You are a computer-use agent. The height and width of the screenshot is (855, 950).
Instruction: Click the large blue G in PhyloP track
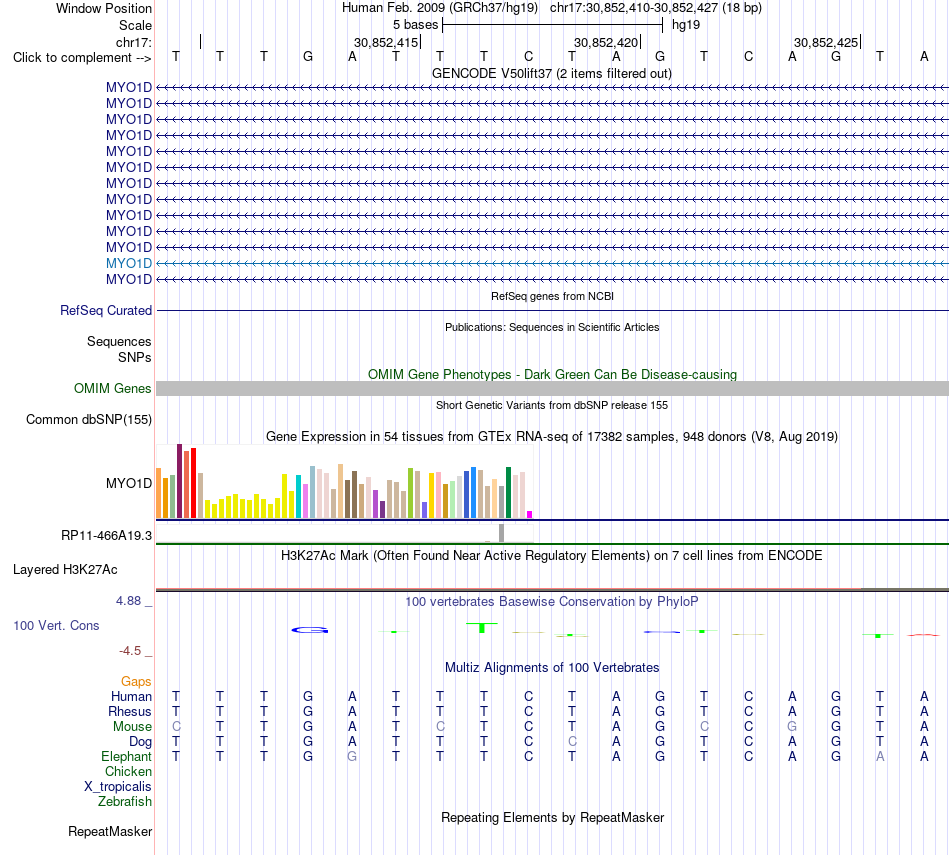click(x=310, y=630)
